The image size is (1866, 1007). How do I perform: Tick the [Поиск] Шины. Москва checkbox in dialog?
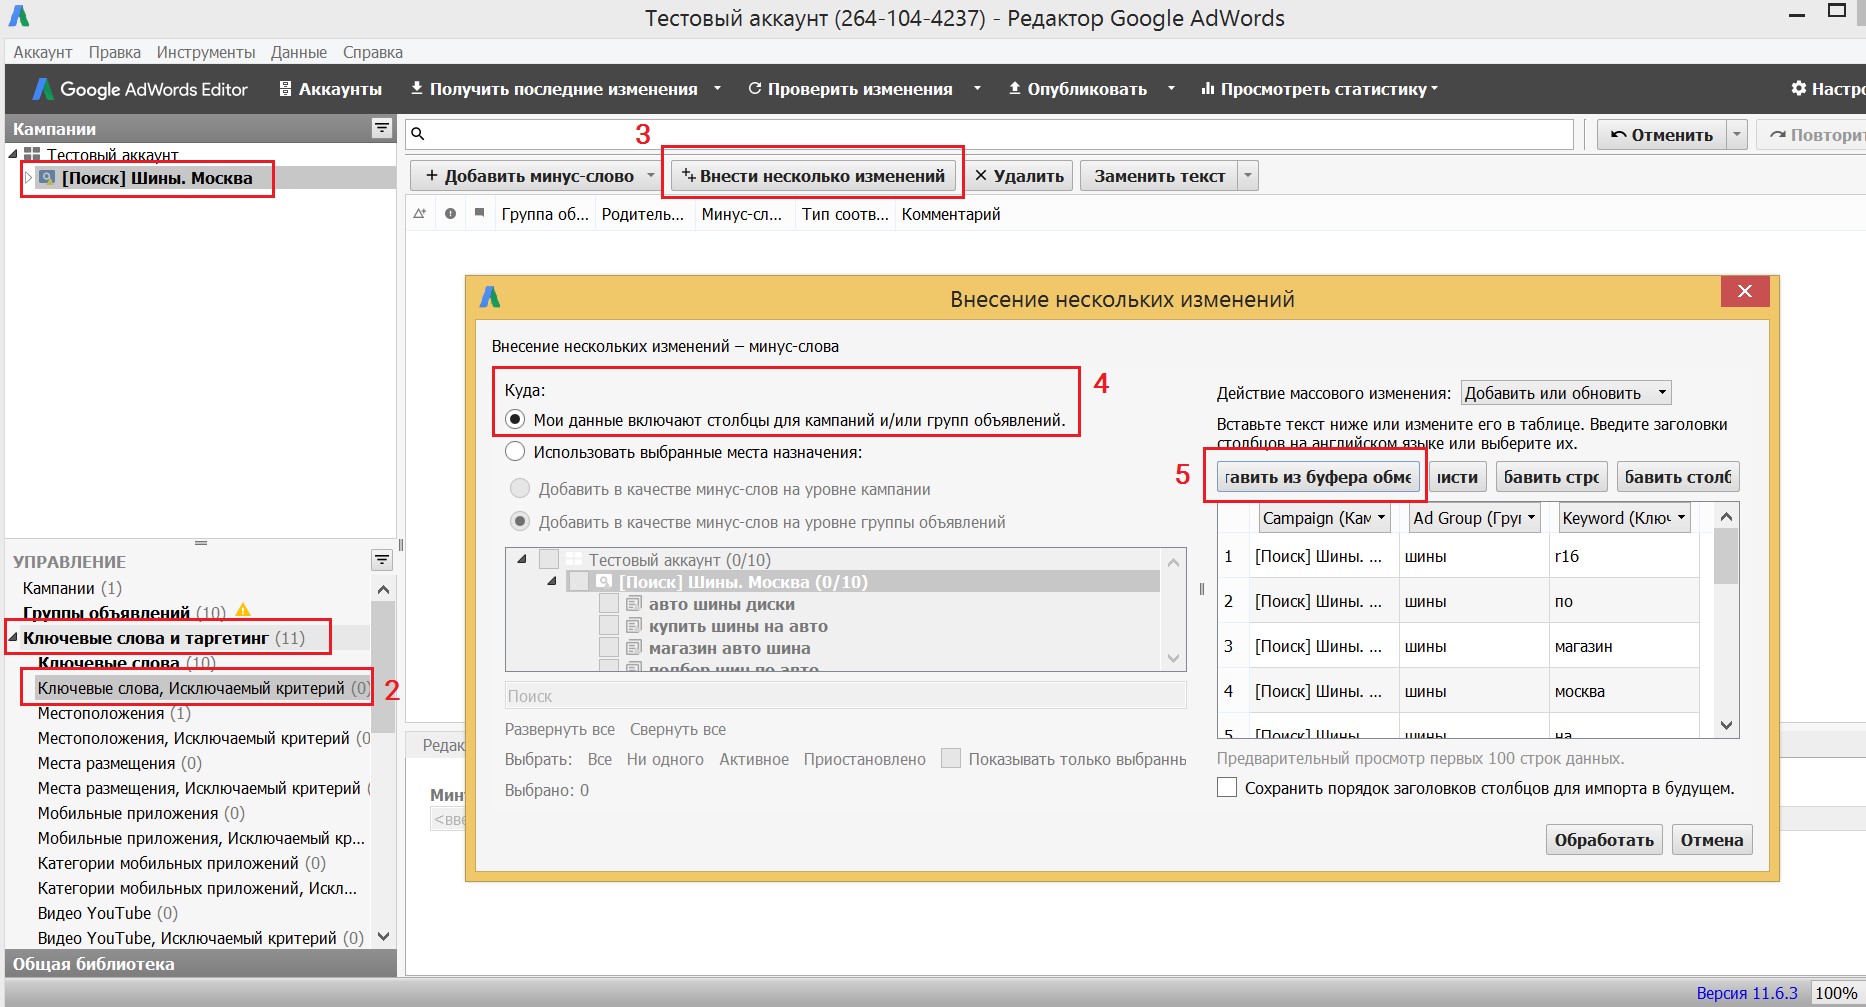[578, 581]
